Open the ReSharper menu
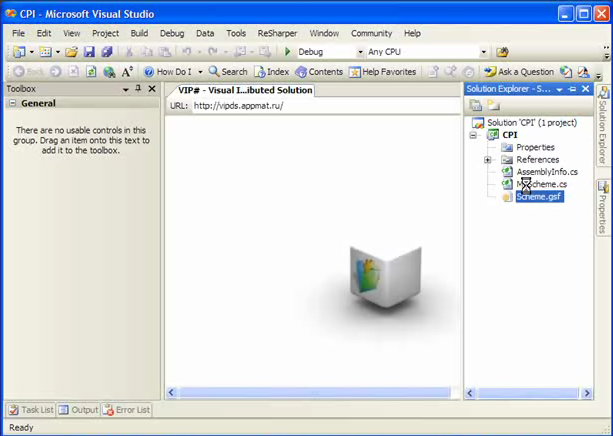 coord(277,33)
